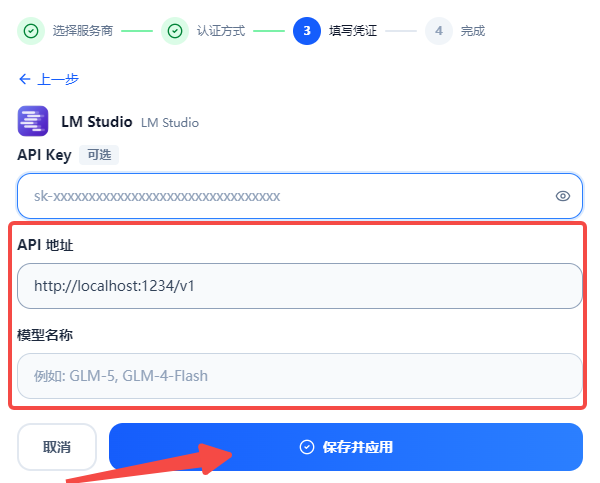Focus the API Key input field
This screenshot has width=600, height=483.
300,196
